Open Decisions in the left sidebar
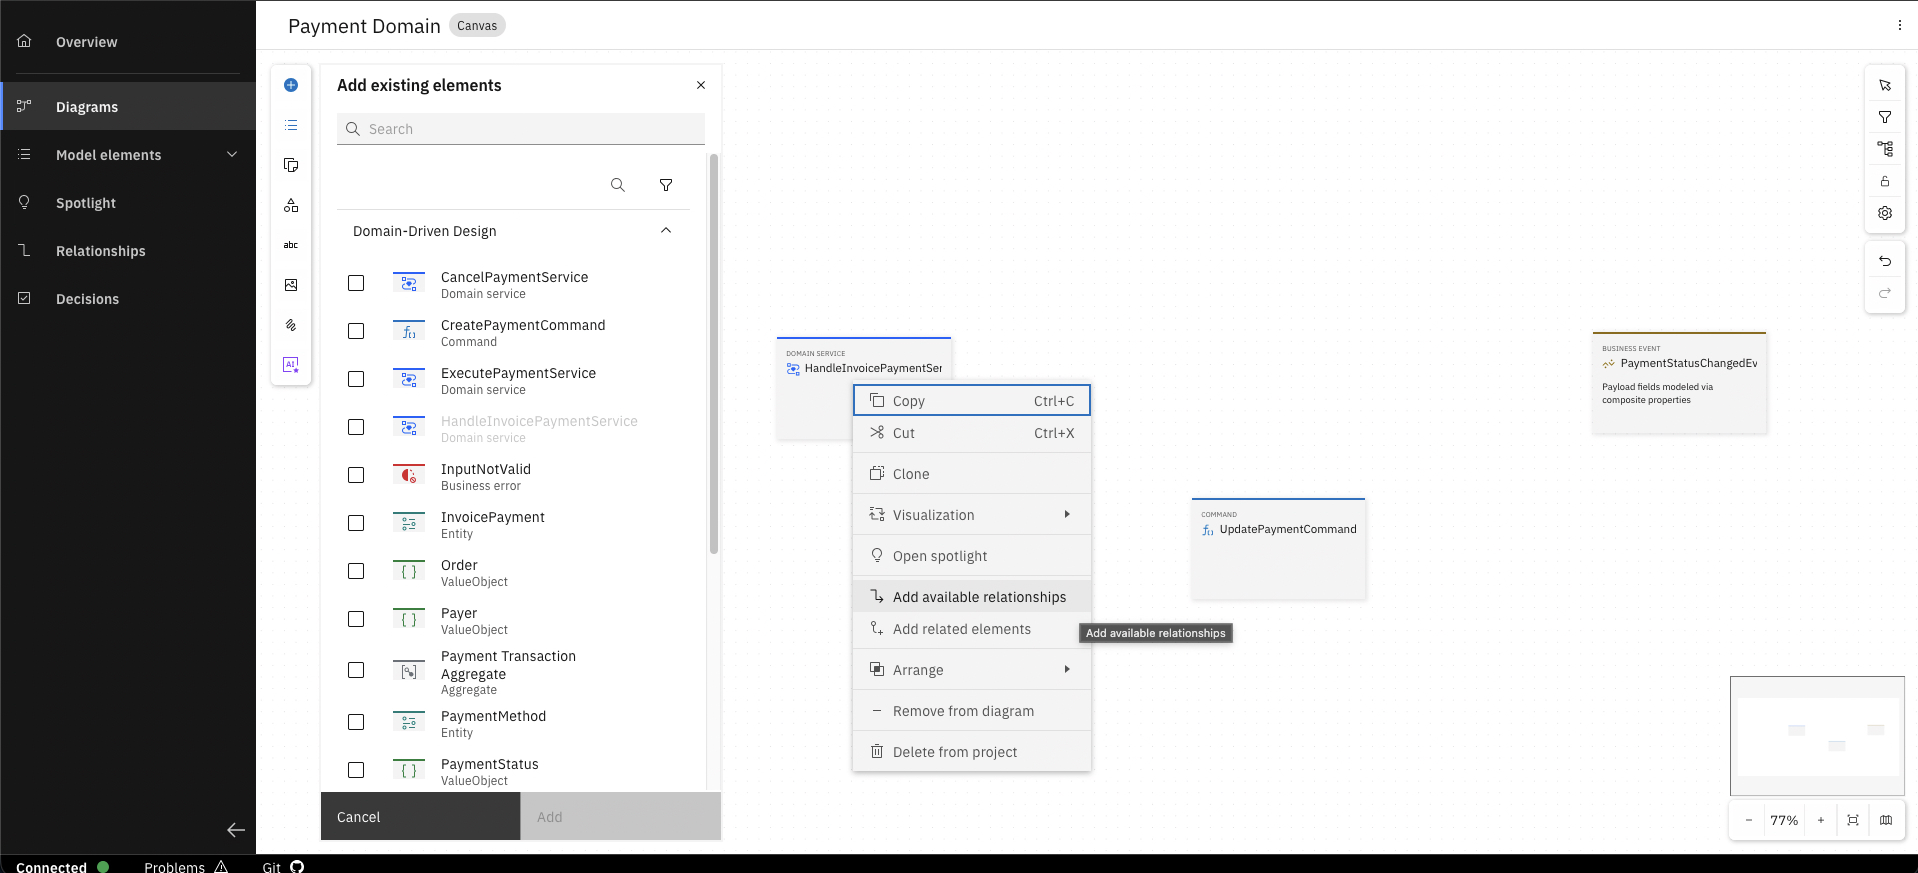This screenshot has height=873, width=1918. click(128, 298)
